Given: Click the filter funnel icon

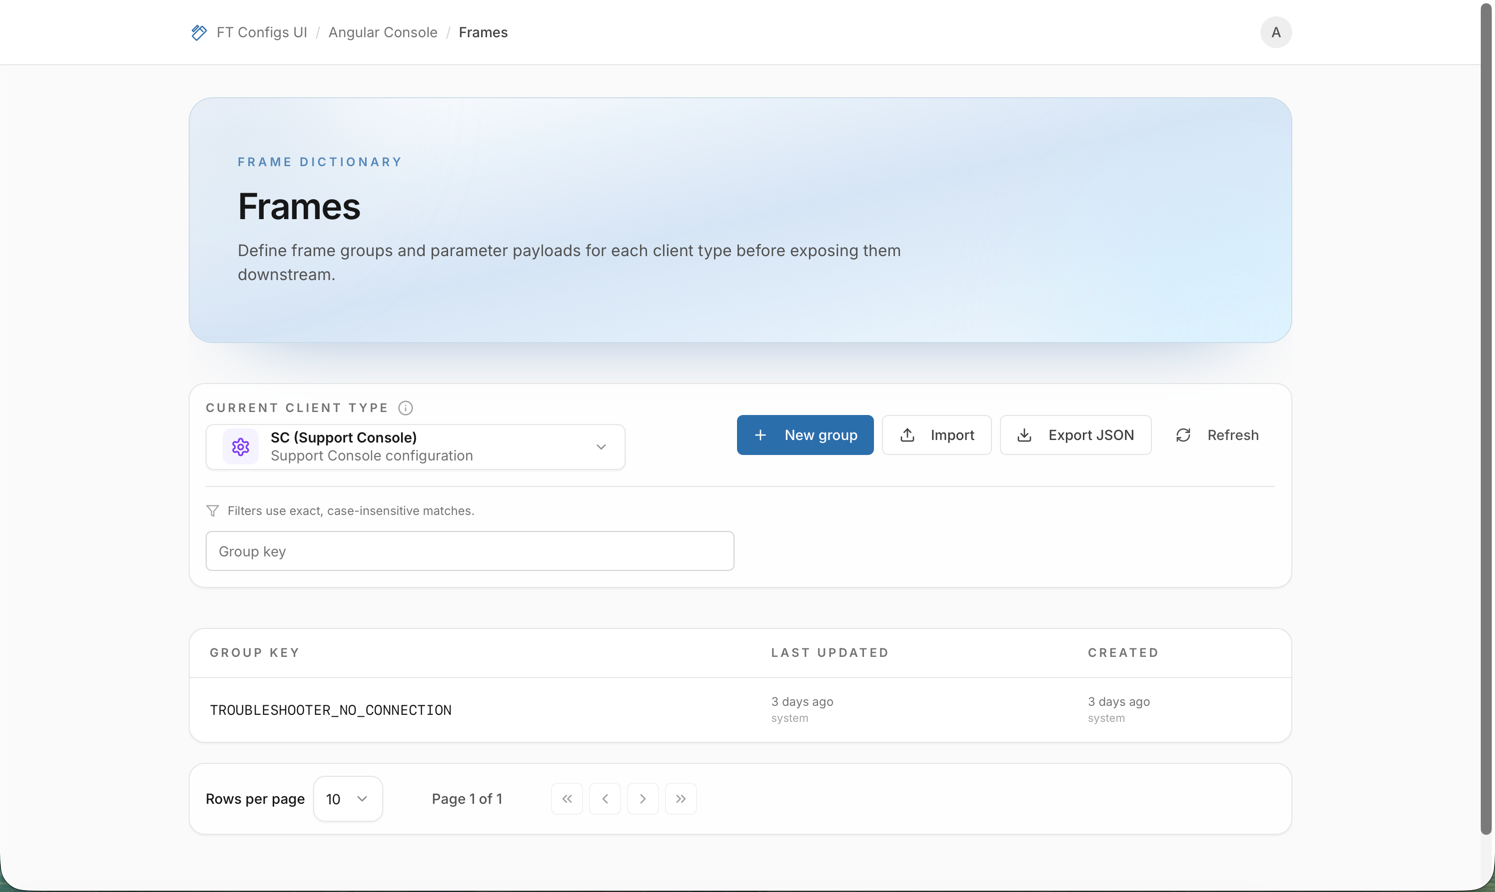Looking at the screenshot, I should tap(213, 511).
